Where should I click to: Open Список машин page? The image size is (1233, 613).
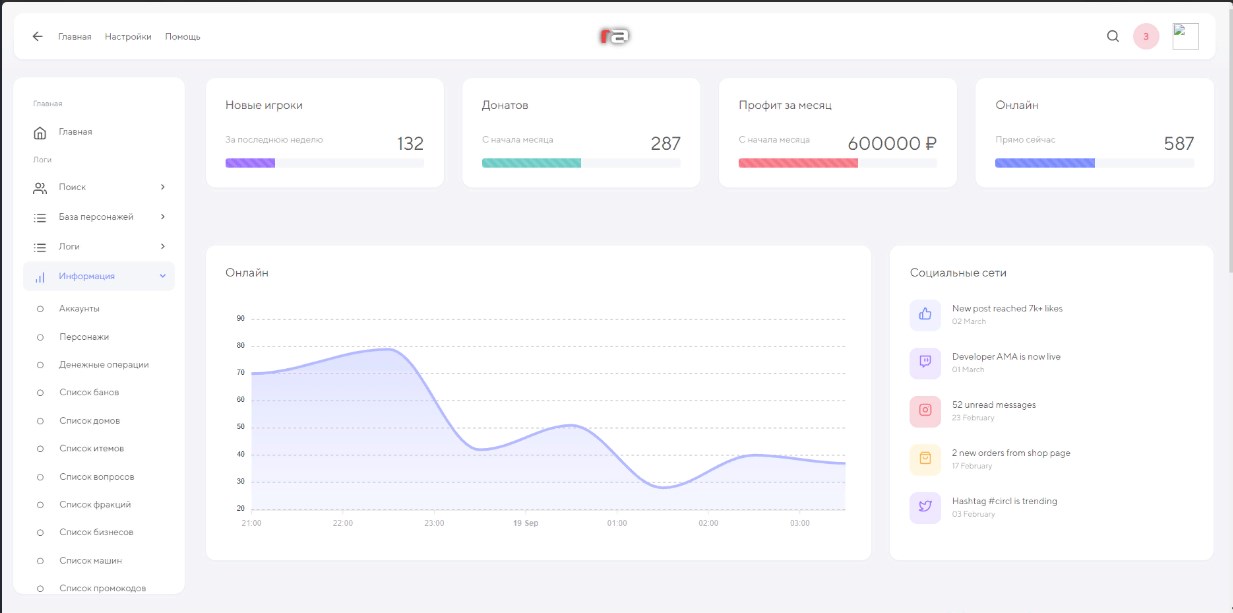pyautogui.click(x=91, y=561)
